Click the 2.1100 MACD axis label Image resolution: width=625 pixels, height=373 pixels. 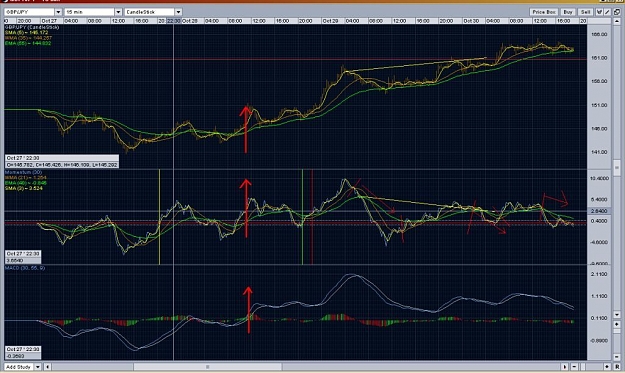pos(599,274)
